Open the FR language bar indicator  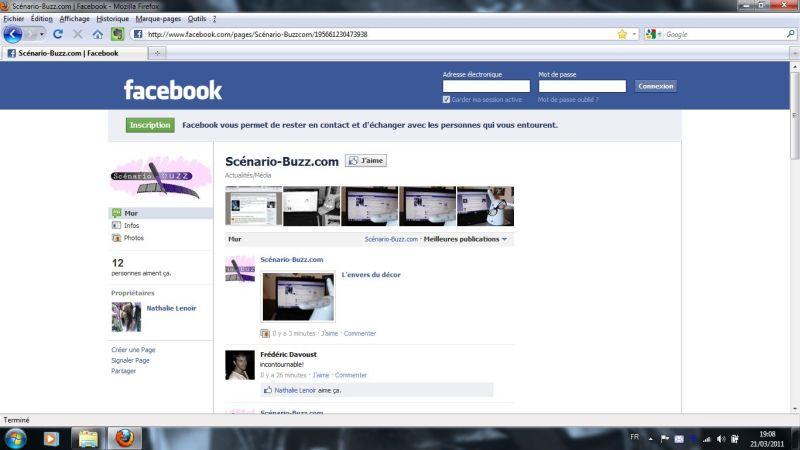click(634, 437)
